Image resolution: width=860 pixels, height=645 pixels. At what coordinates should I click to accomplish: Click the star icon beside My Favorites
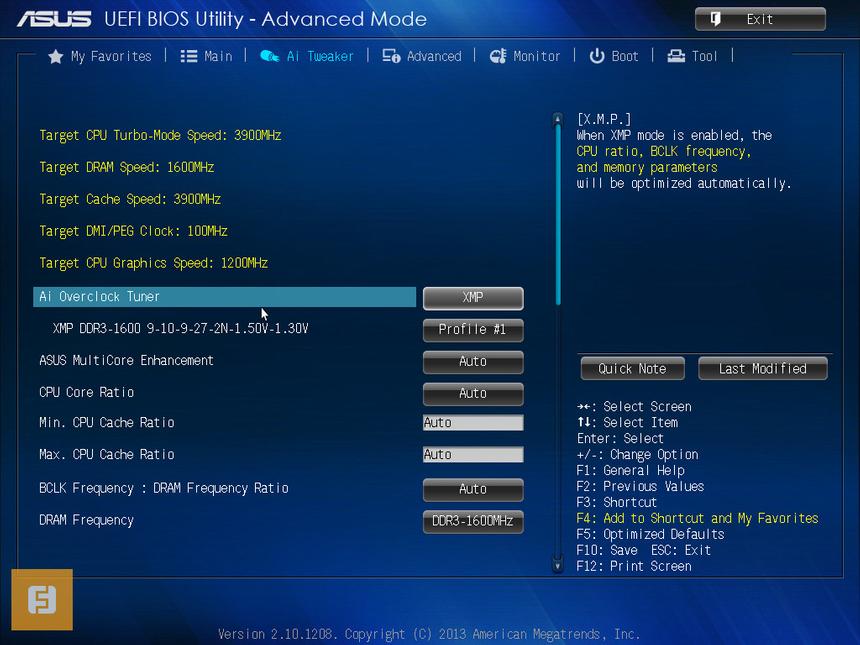coord(56,57)
